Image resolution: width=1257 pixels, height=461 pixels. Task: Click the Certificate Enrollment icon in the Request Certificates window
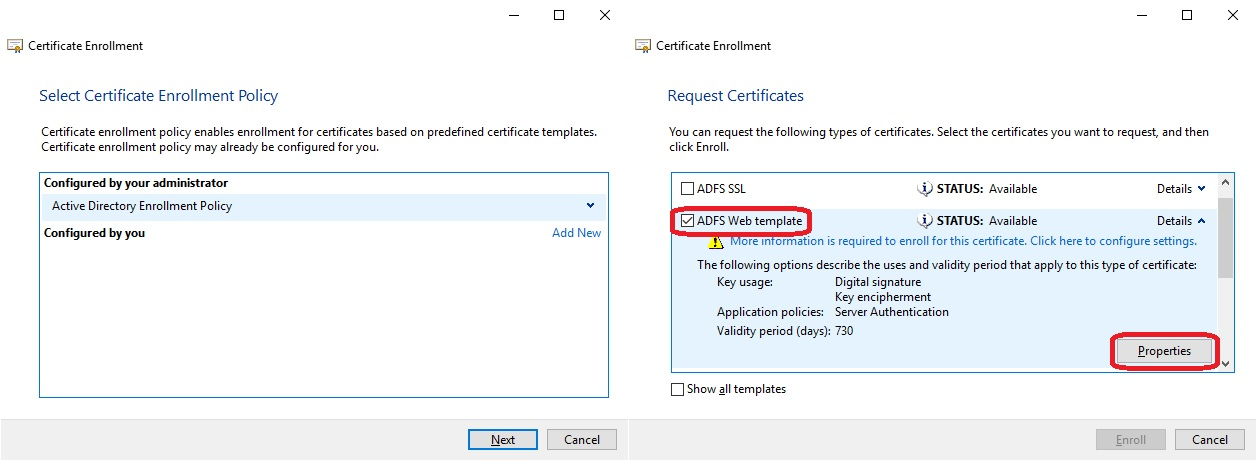(643, 46)
